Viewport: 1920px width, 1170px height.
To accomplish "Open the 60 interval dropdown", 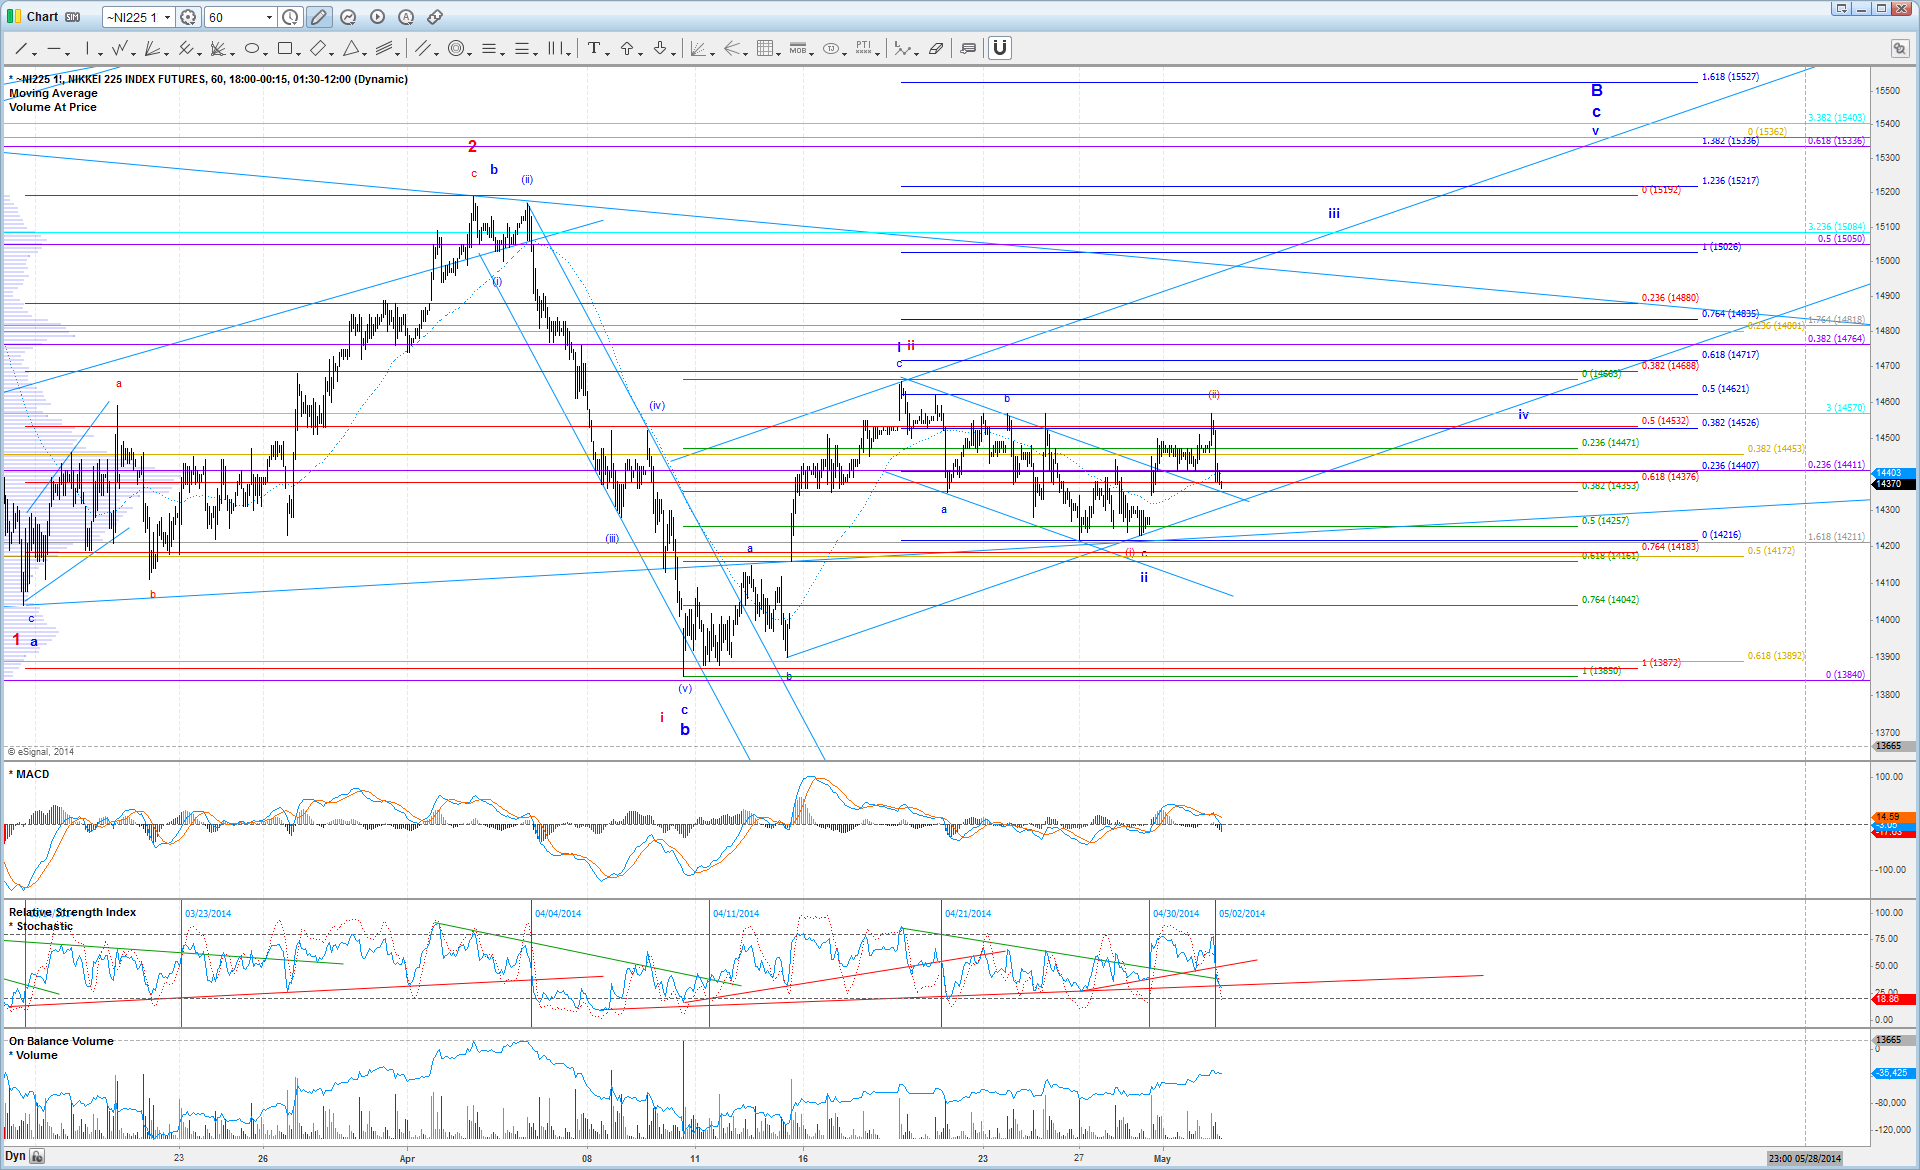I will (x=269, y=17).
